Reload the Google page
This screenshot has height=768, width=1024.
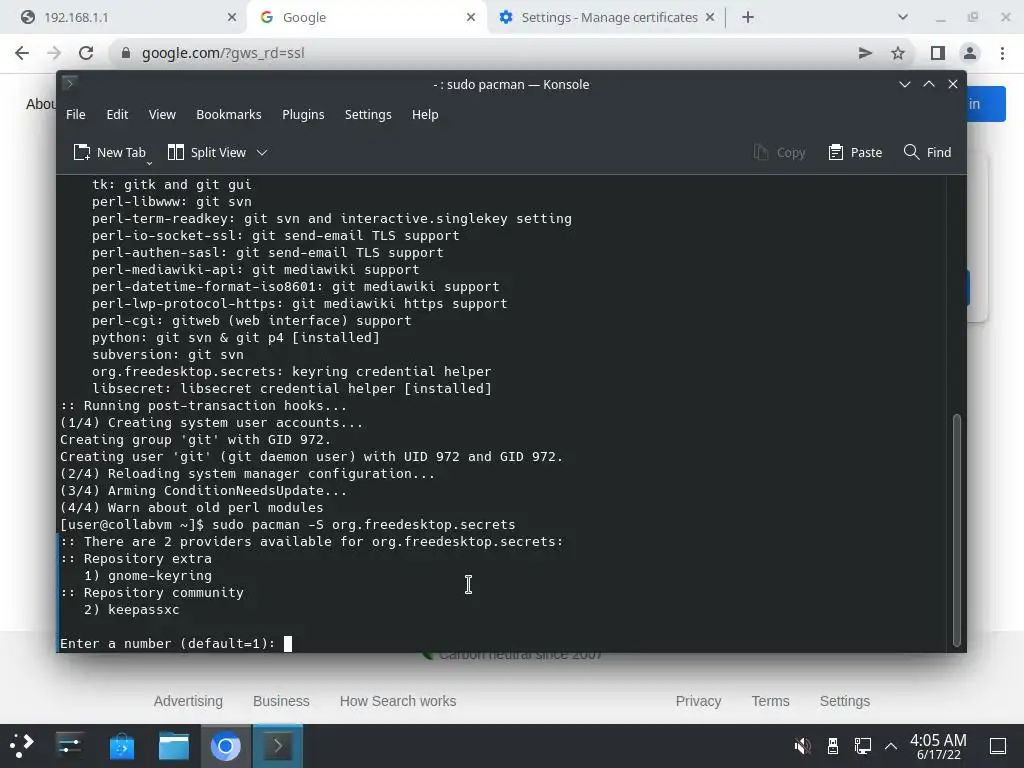coord(86,53)
